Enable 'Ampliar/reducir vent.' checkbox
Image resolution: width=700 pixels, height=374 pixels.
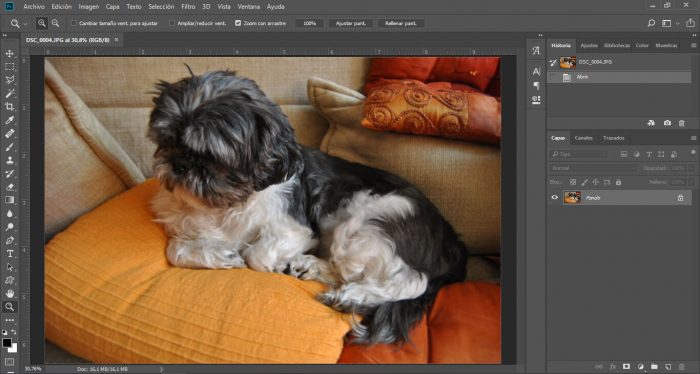pos(172,23)
